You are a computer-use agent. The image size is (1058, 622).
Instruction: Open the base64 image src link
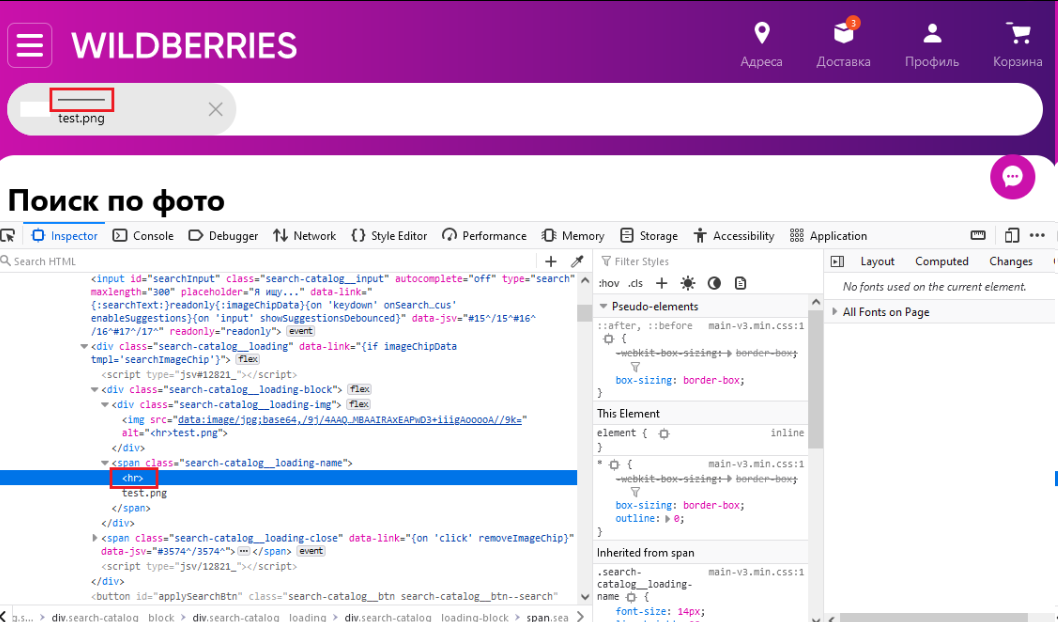click(350, 419)
